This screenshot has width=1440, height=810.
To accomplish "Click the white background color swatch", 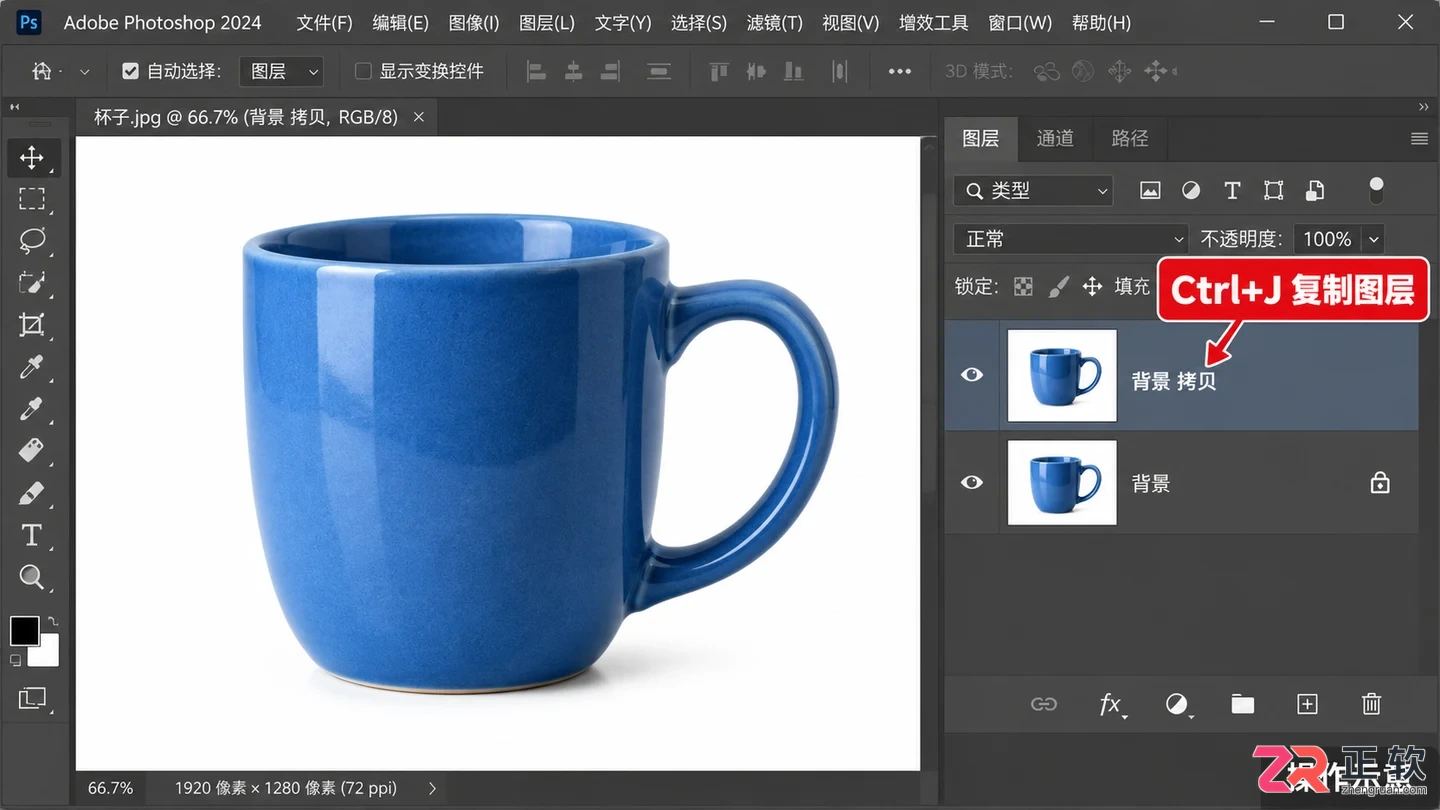I will 47,653.
